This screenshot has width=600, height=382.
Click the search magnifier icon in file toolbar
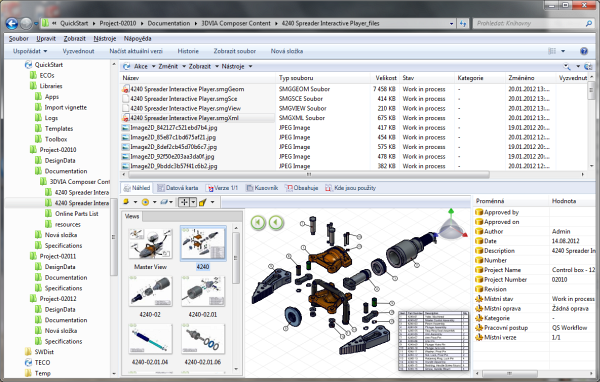pos(567,67)
